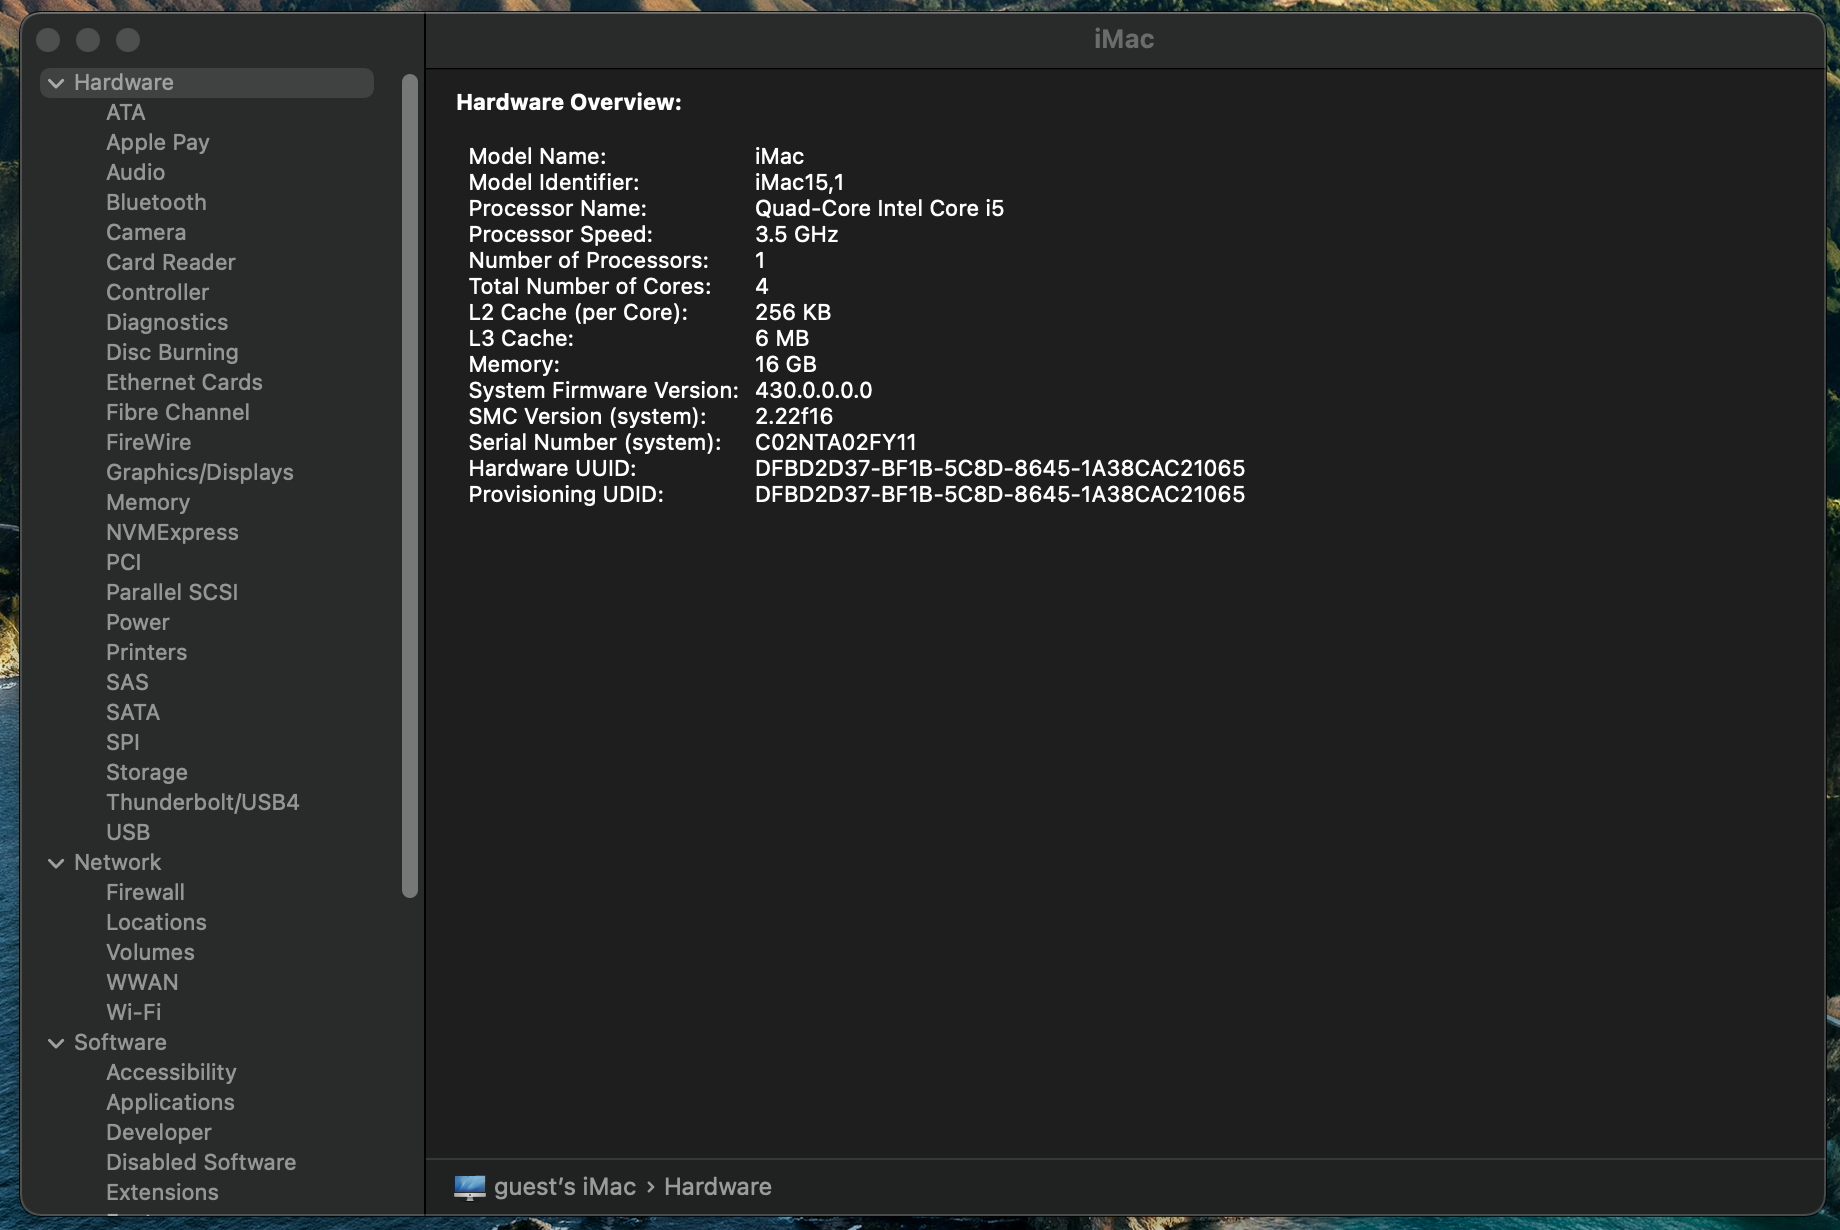The height and width of the screenshot is (1230, 1840).
Task: Select WWAN entry
Action: pyautogui.click(x=142, y=982)
